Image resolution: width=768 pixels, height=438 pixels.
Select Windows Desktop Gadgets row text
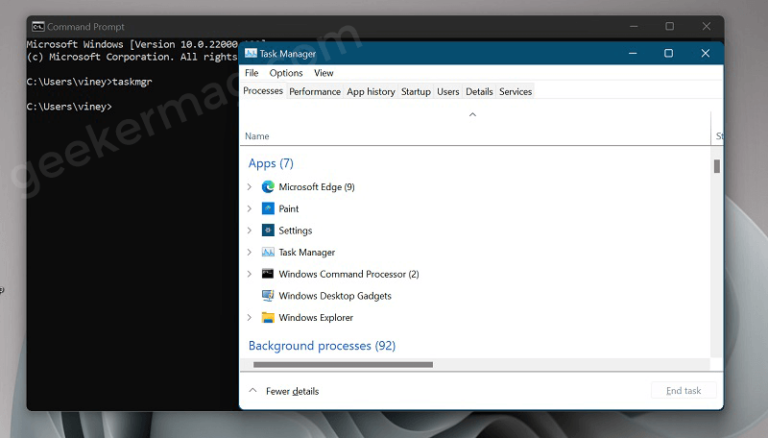coord(335,295)
